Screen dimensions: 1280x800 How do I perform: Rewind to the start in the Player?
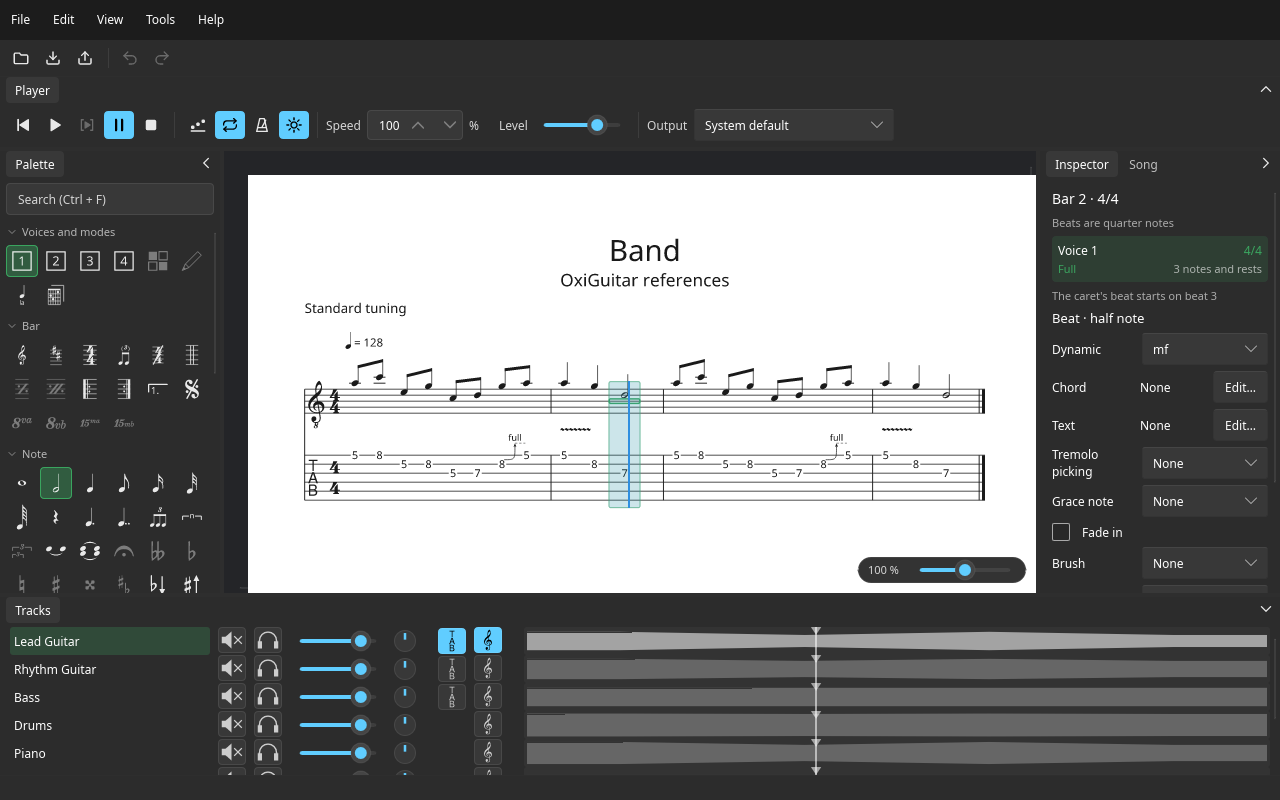tap(23, 125)
